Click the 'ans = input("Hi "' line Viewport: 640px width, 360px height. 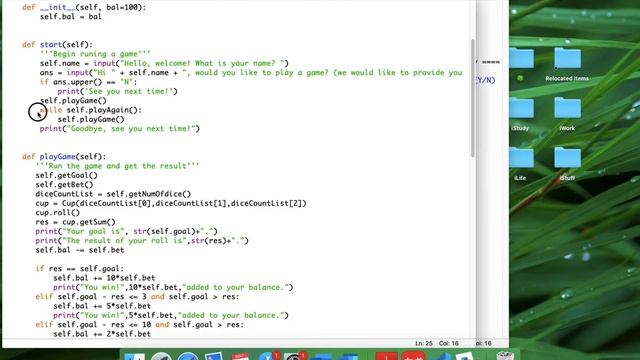click(251, 73)
